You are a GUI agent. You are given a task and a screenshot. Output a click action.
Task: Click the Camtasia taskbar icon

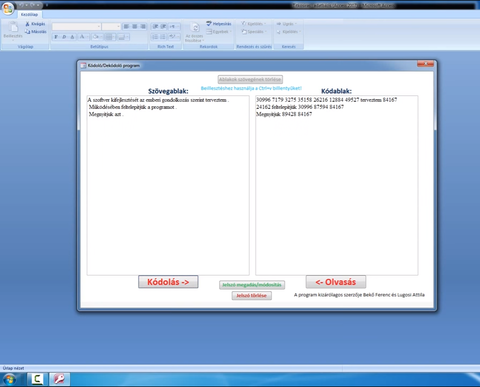click(37, 379)
